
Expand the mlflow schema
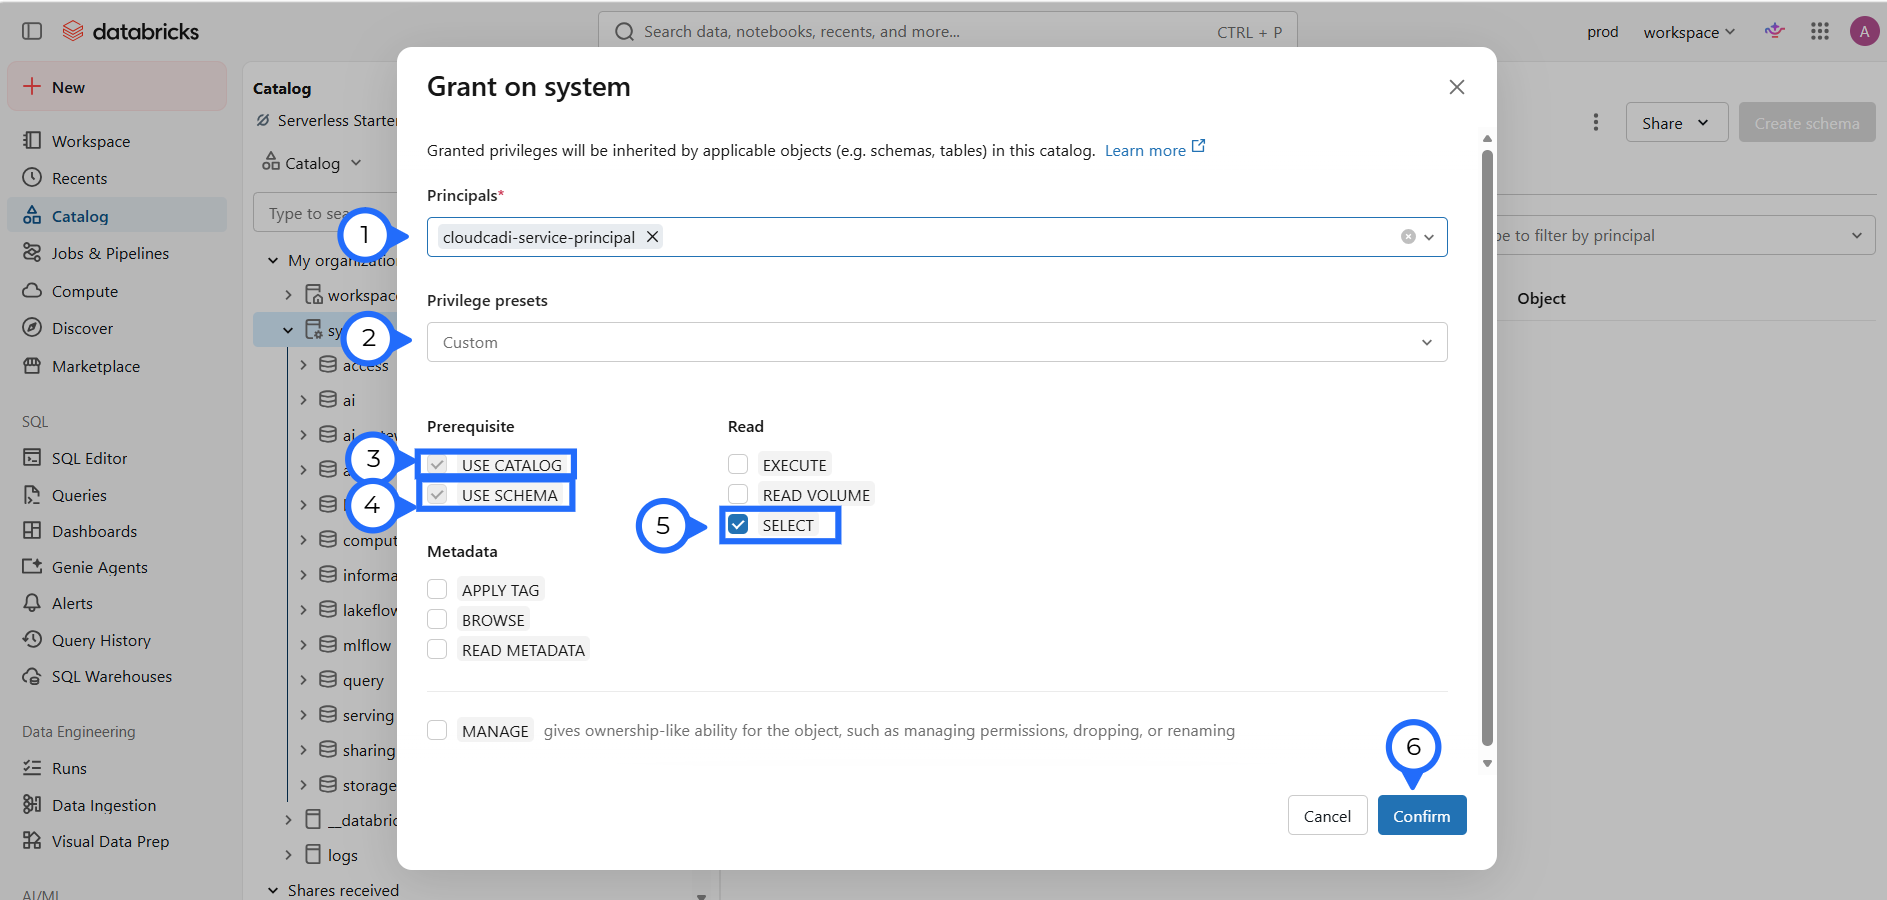303,645
